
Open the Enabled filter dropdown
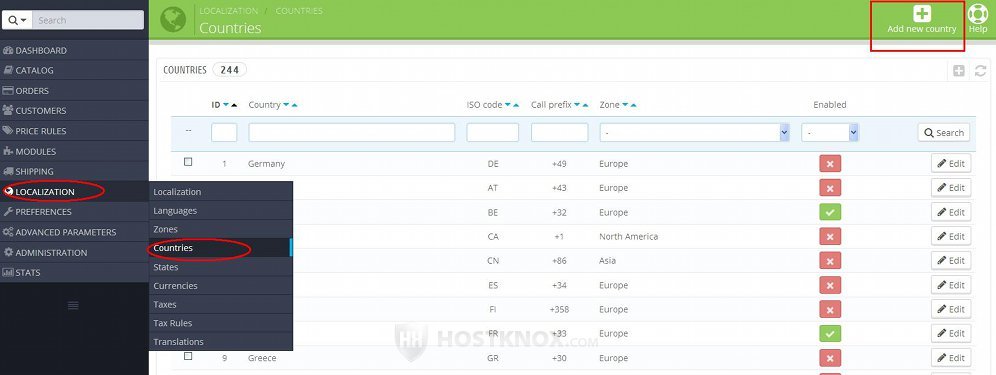tap(830, 132)
